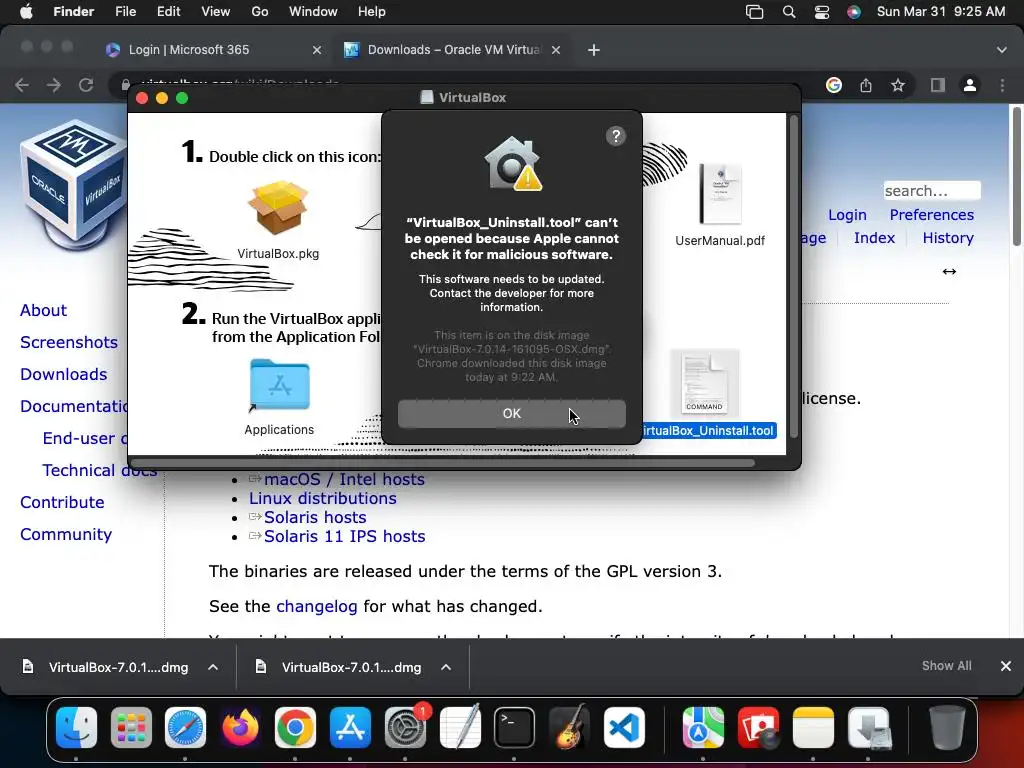Image resolution: width=1024 pixels, height=768 pixels.
Task: Open the Downloads sidebar link
Action: (x=63, y=374)
